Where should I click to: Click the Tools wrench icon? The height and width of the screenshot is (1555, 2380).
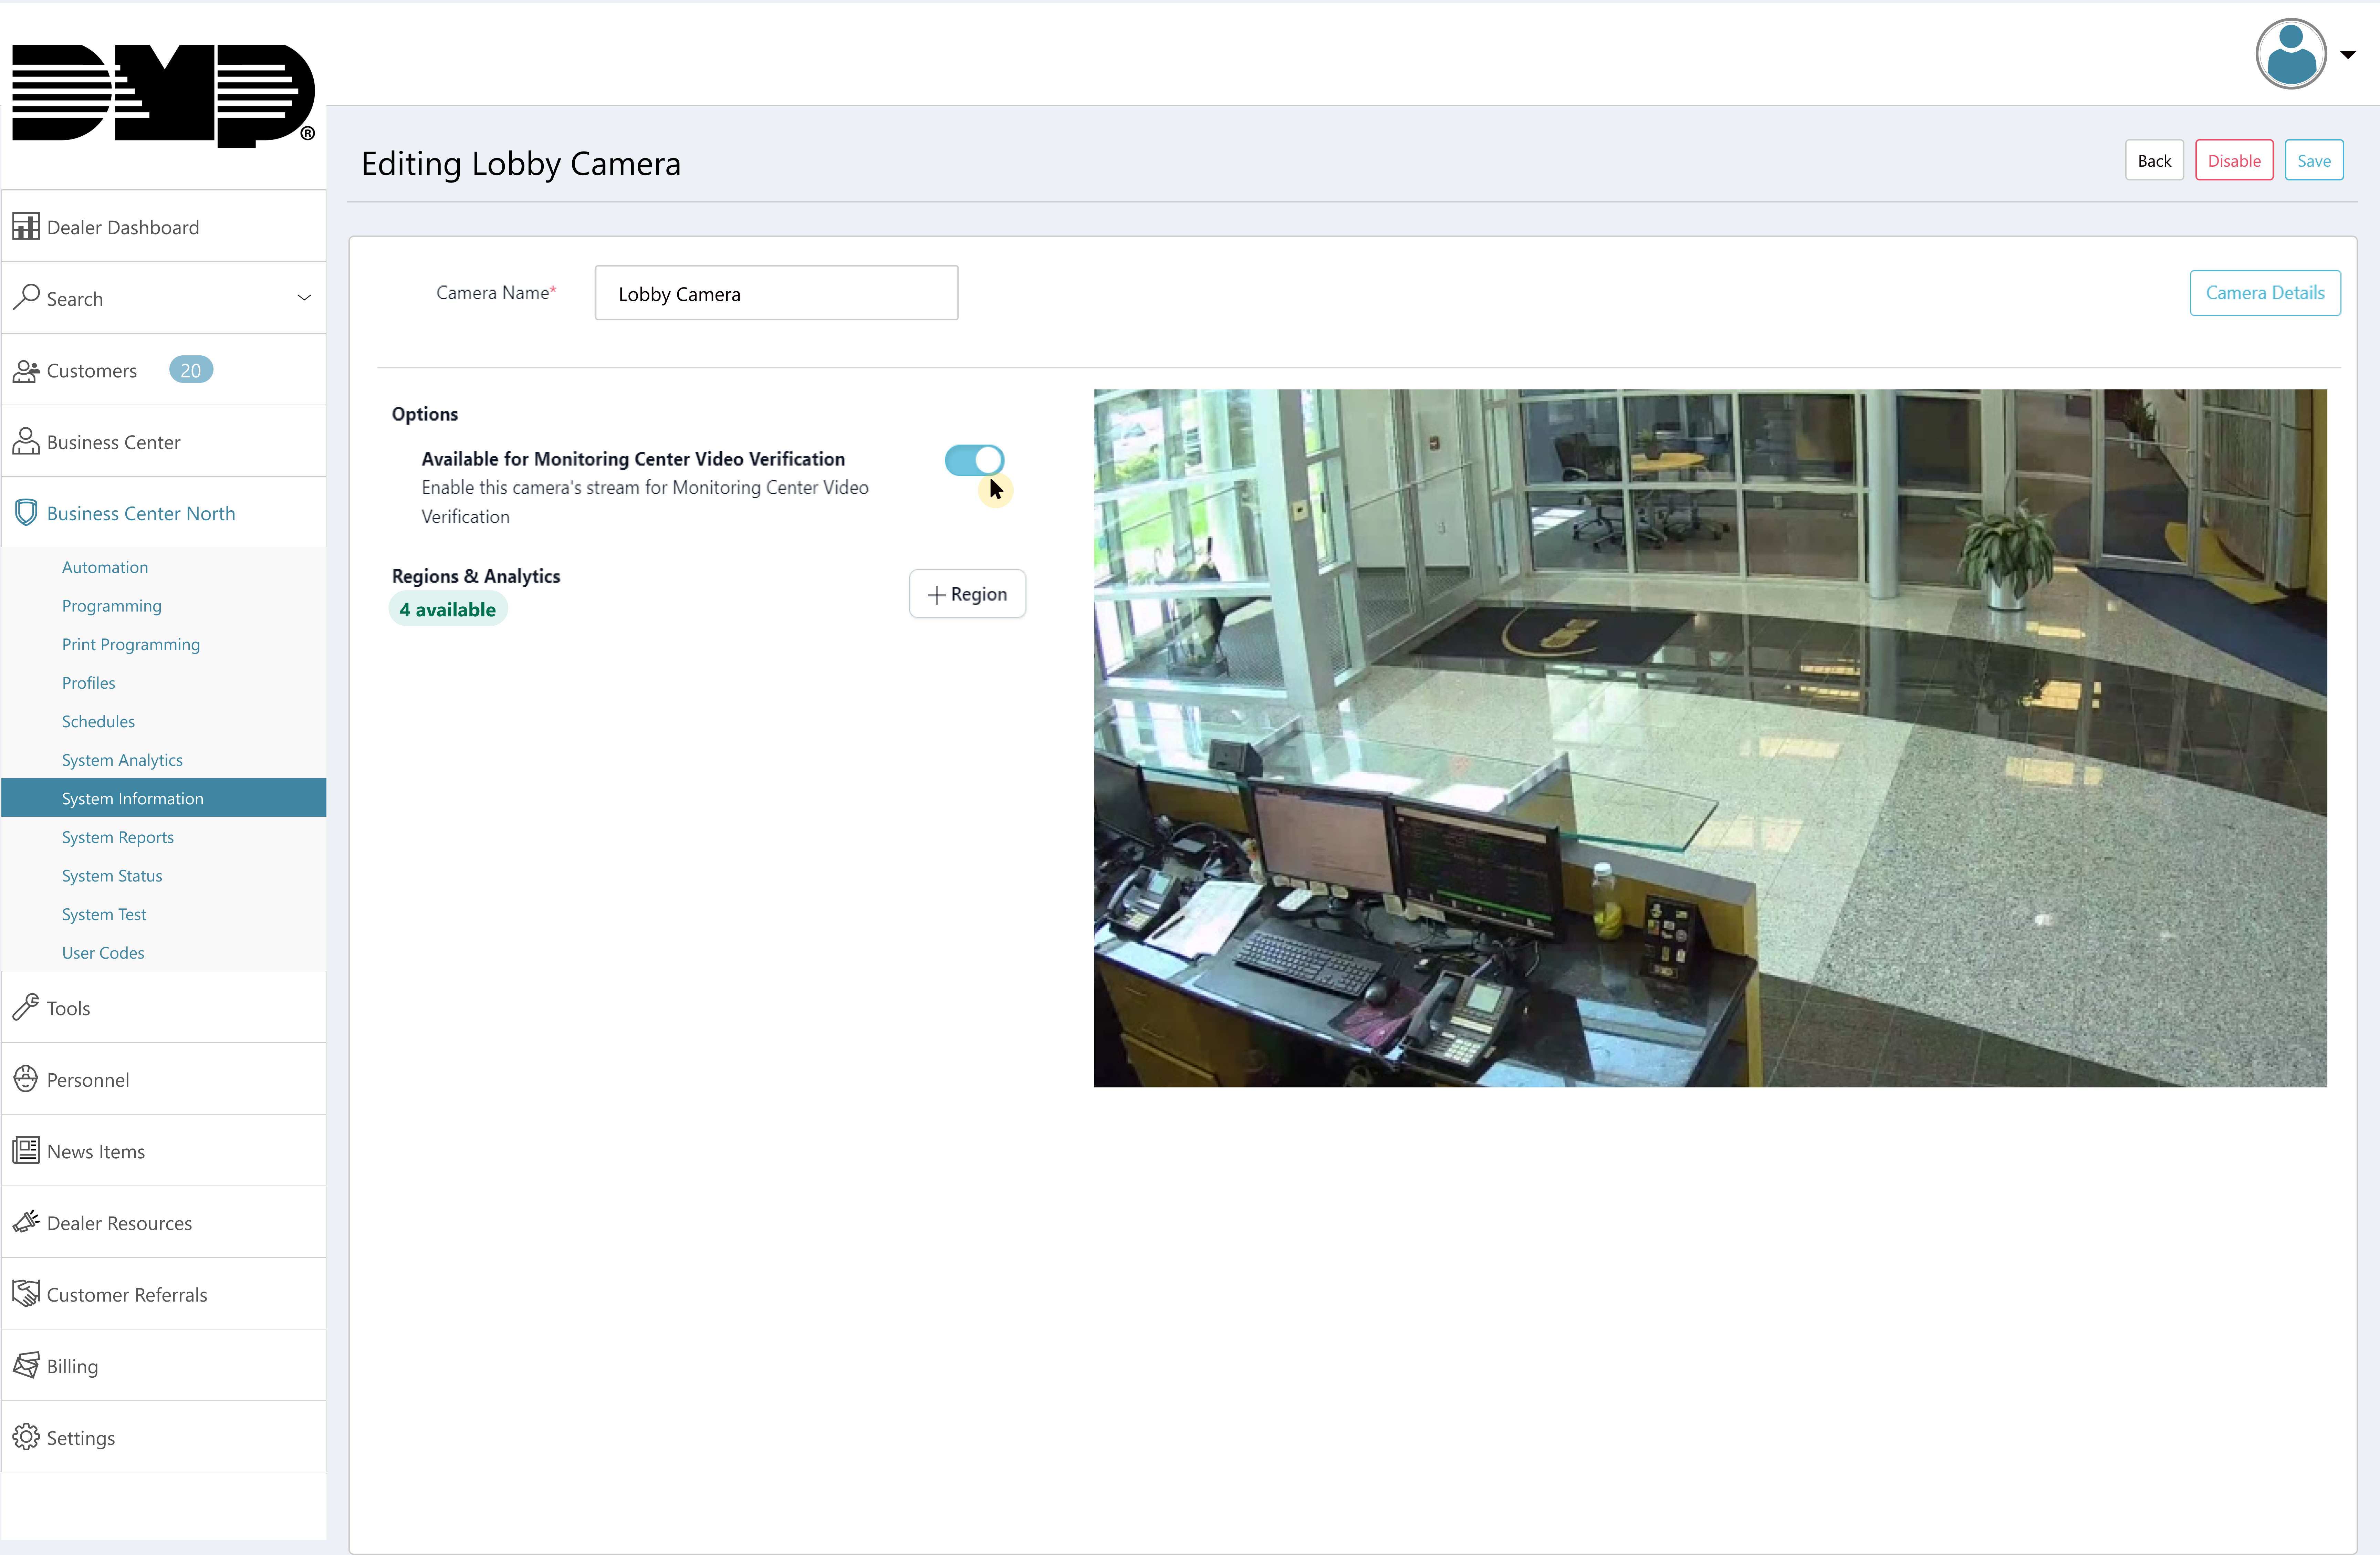click(x=26, y=1007)
